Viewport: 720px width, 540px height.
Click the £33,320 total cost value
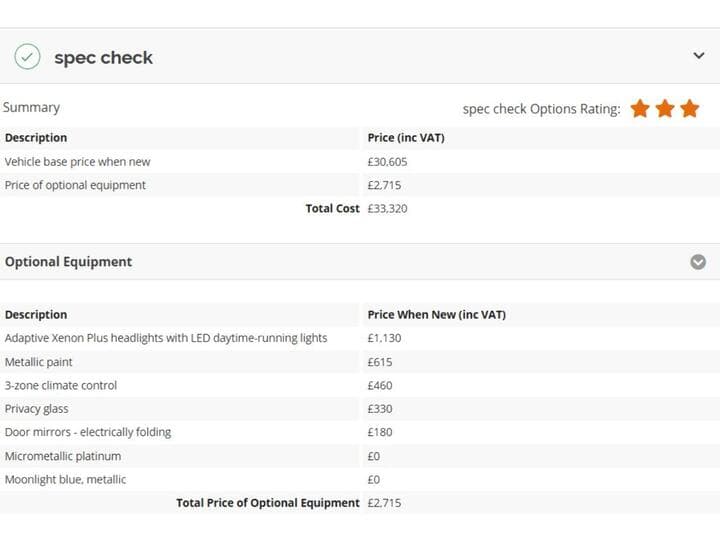pyautogui.click(x=387, y=208)
